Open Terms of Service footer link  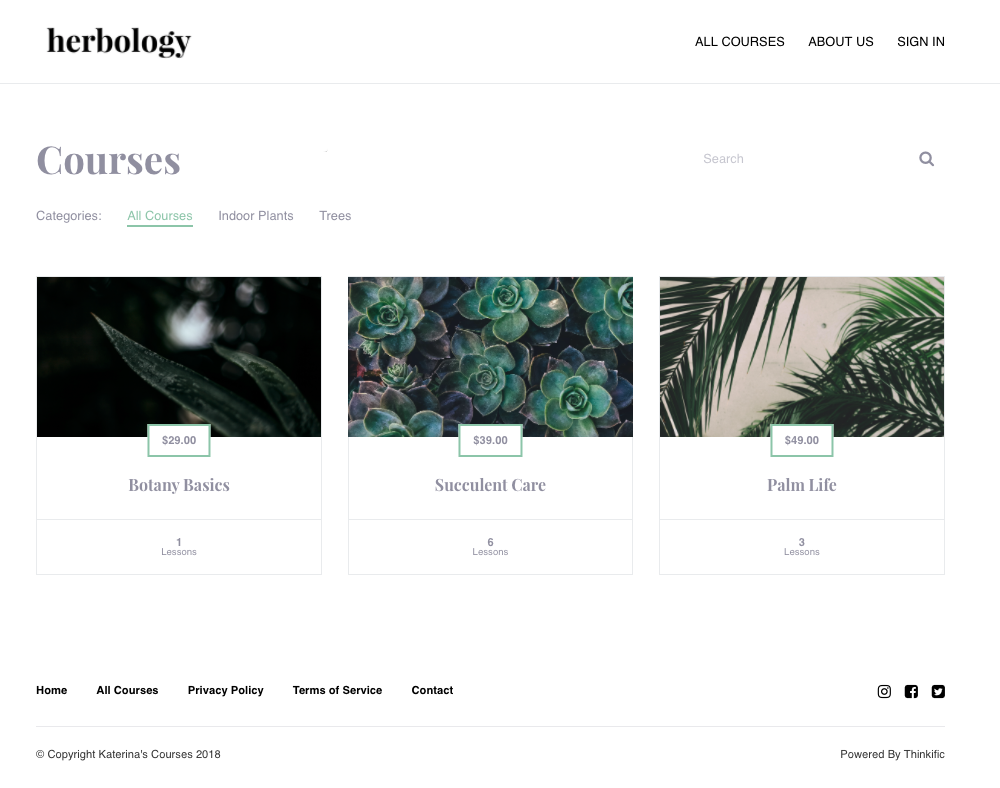tap(337, 690)
